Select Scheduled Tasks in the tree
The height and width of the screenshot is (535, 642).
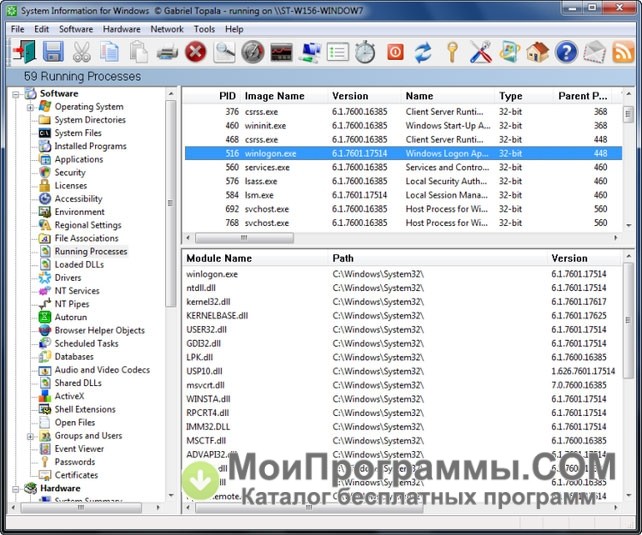[86, 343]
